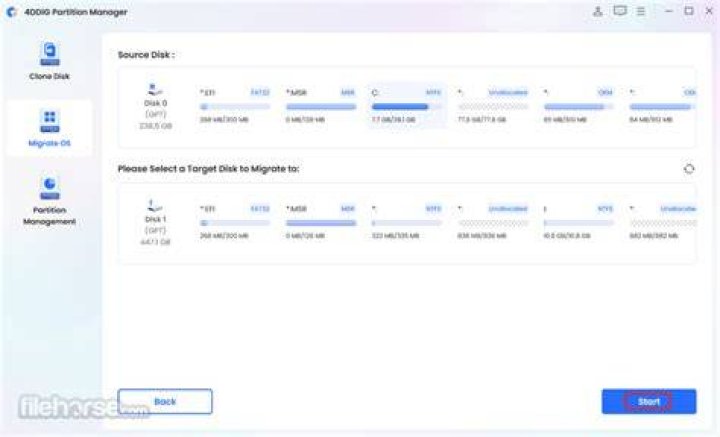Click Disk 0 MSR usage bar
Screen dimensions: 720x437
[321, 107]
